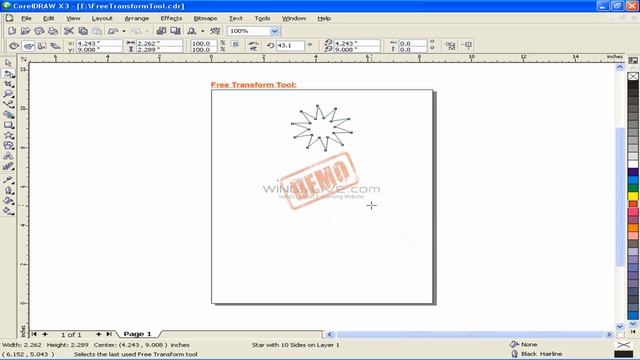Viewport: 640px width, 360px height.
Task: Switch to the Page 1 tab
Action: (137, 334)
